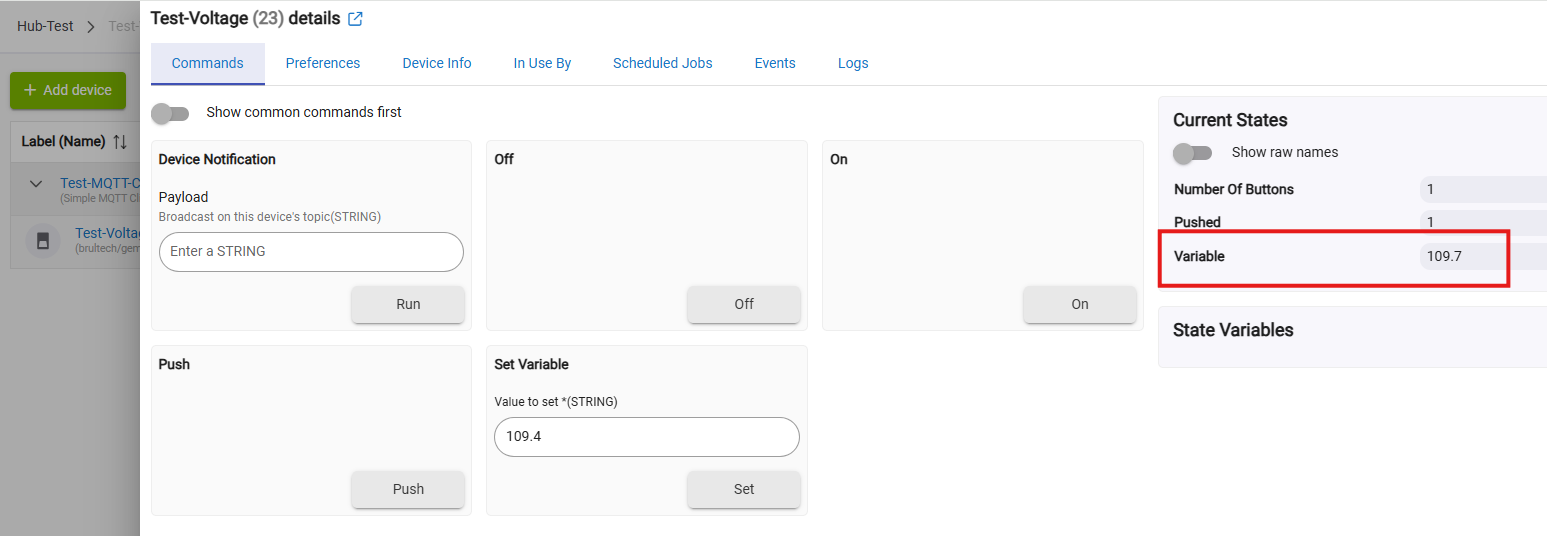Click the Off command button
Screen dimensions: 1547x536
pos(743,304)
